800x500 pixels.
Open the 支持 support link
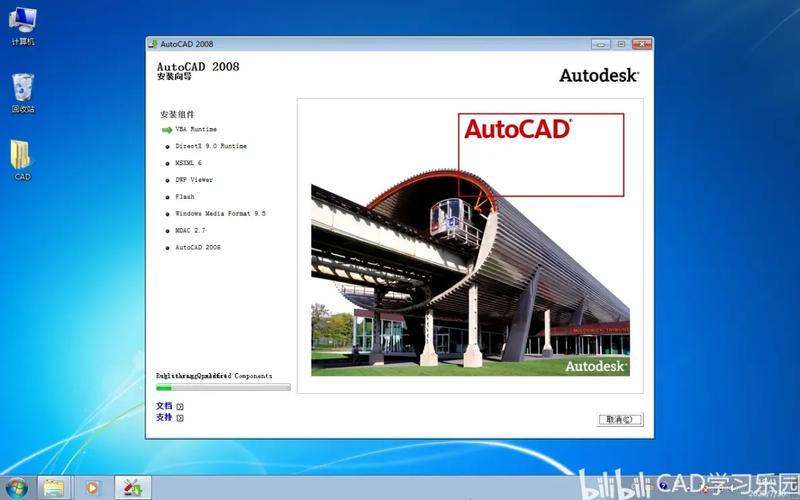164,417
